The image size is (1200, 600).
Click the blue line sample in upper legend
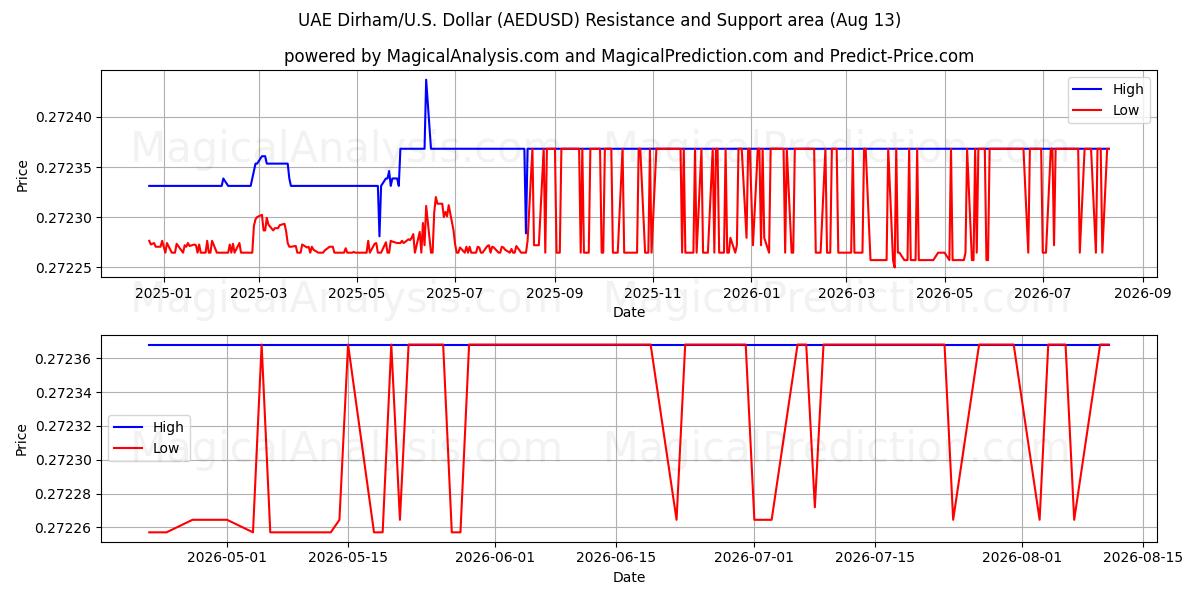1089,89
